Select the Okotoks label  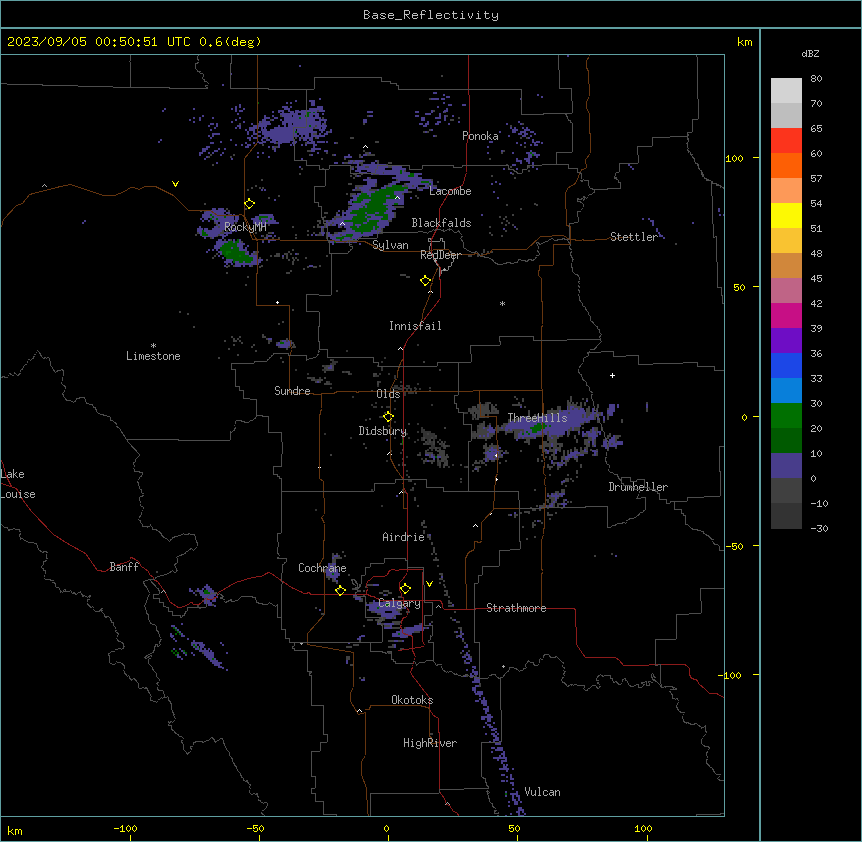tap(412, 700)
